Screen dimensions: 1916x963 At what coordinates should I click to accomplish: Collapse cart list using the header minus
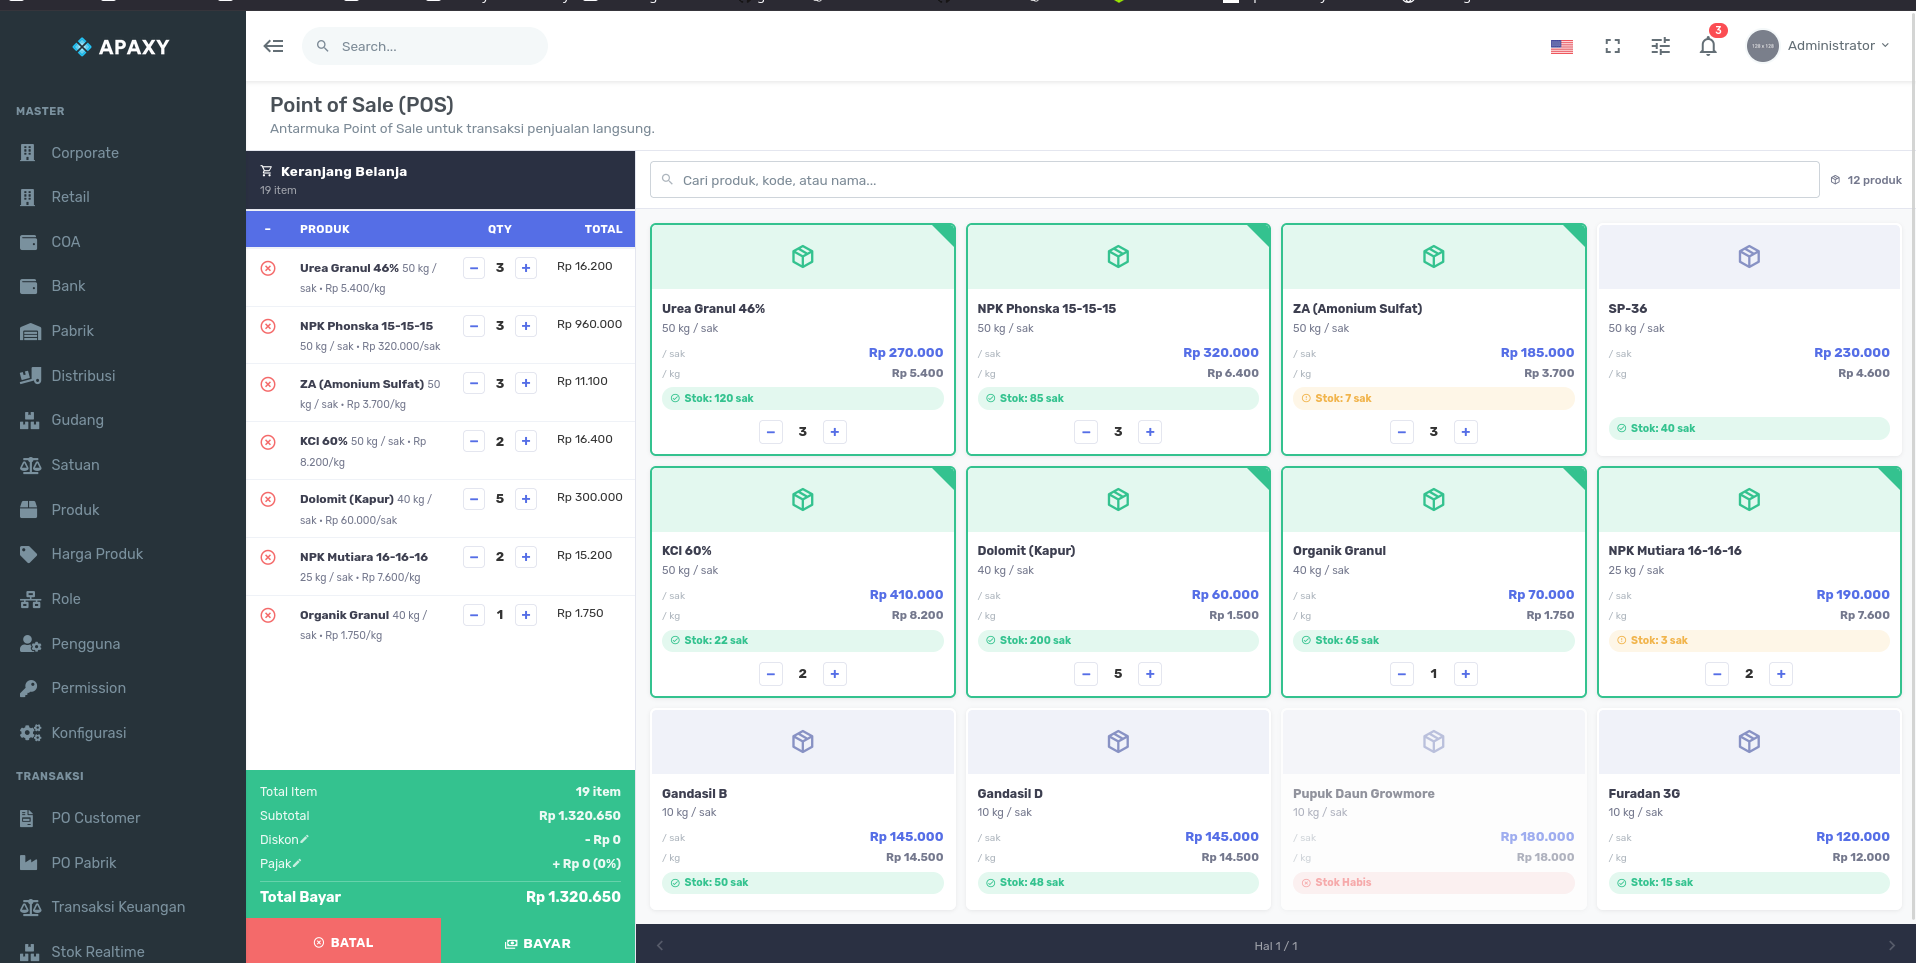268,229
